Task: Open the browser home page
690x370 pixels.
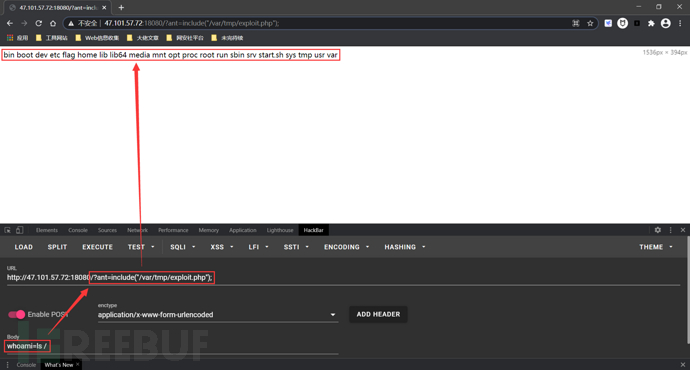Action: click(53, 23)
